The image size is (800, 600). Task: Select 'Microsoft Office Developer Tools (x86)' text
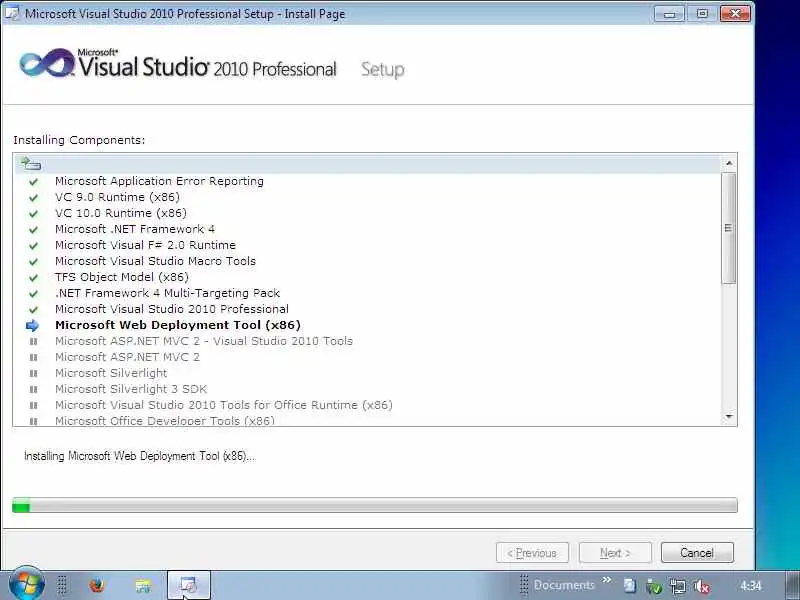pos(165,420)
